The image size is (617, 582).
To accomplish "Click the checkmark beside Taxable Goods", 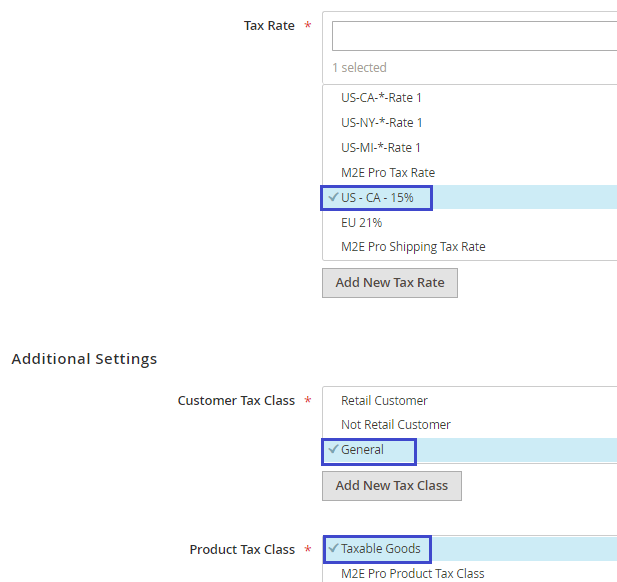I will (x=333, y=549).
